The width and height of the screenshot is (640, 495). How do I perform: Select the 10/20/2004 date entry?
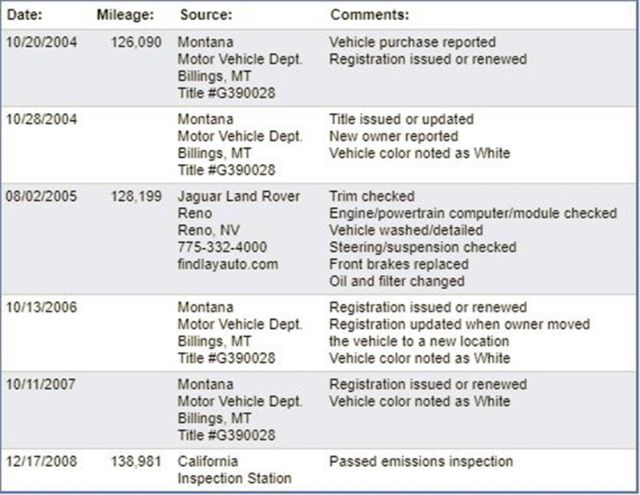(x=41, y=42)
